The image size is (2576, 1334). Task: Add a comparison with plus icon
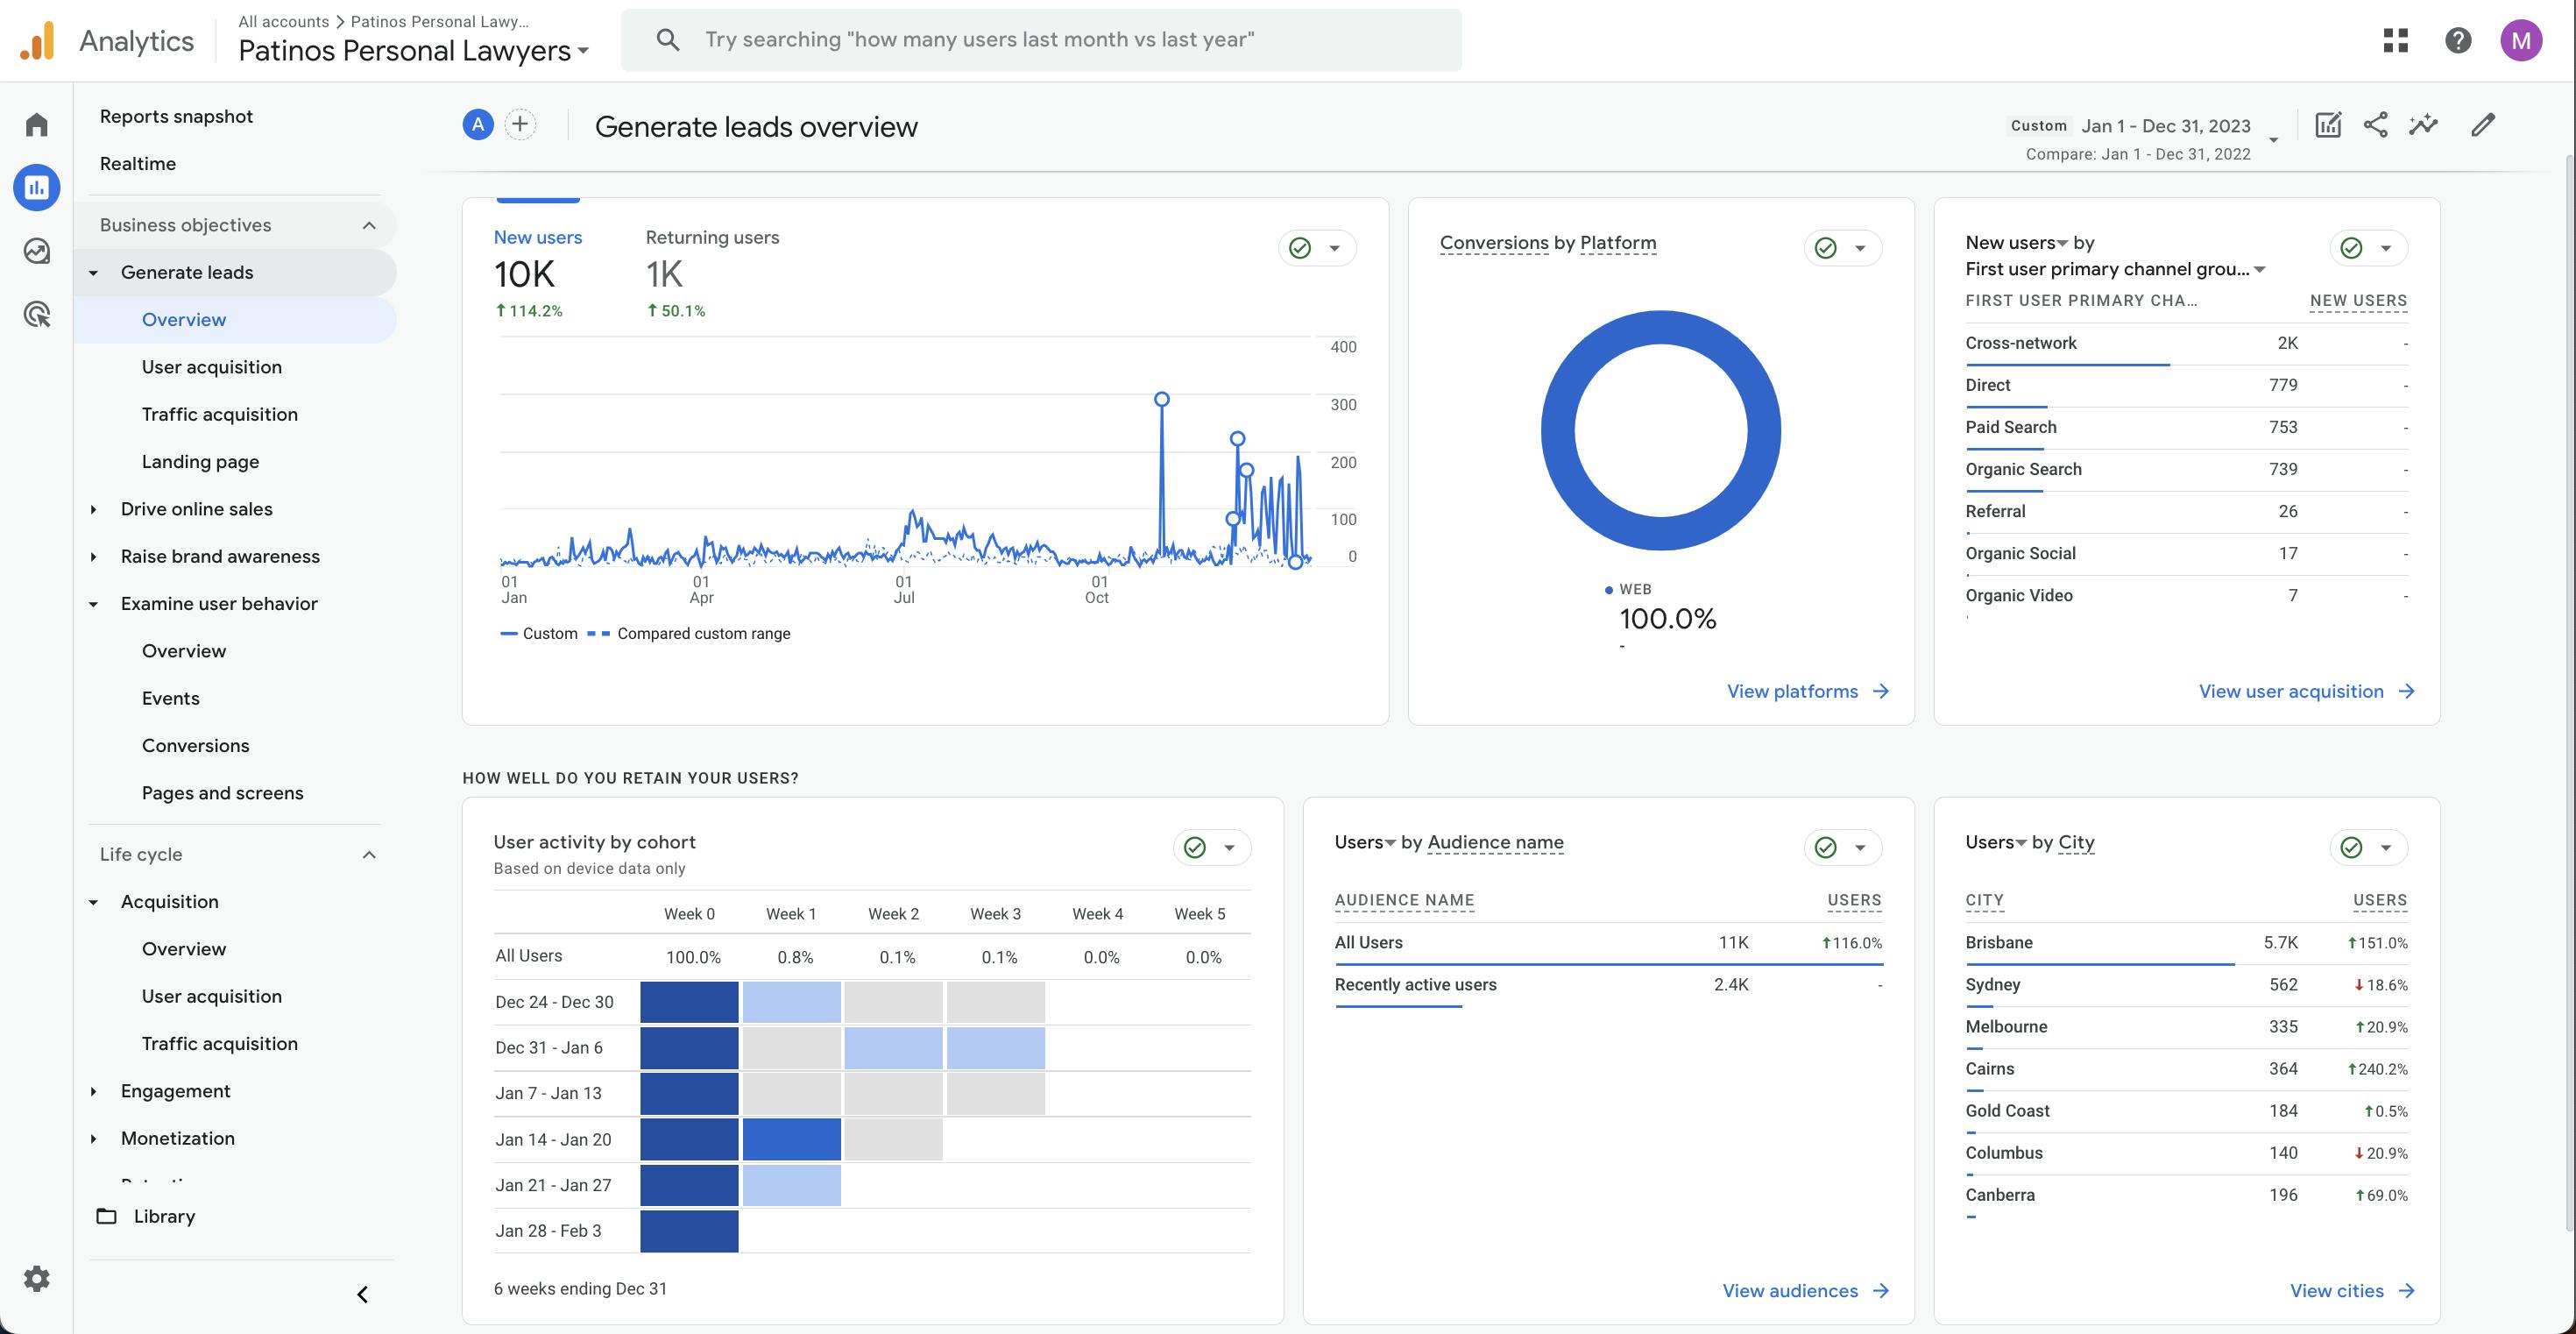click(520, 125)
